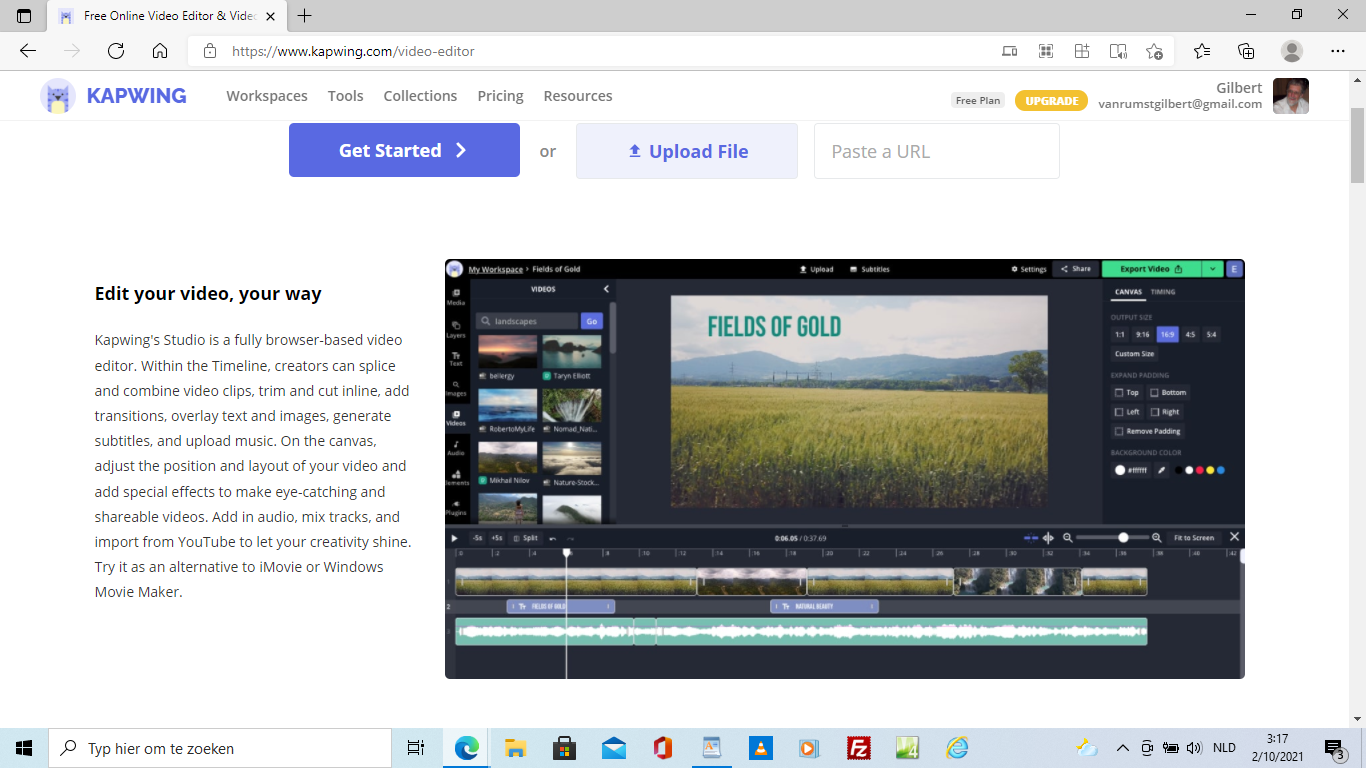
Task: Click the Upload File button
Action: tap(687, 151)
